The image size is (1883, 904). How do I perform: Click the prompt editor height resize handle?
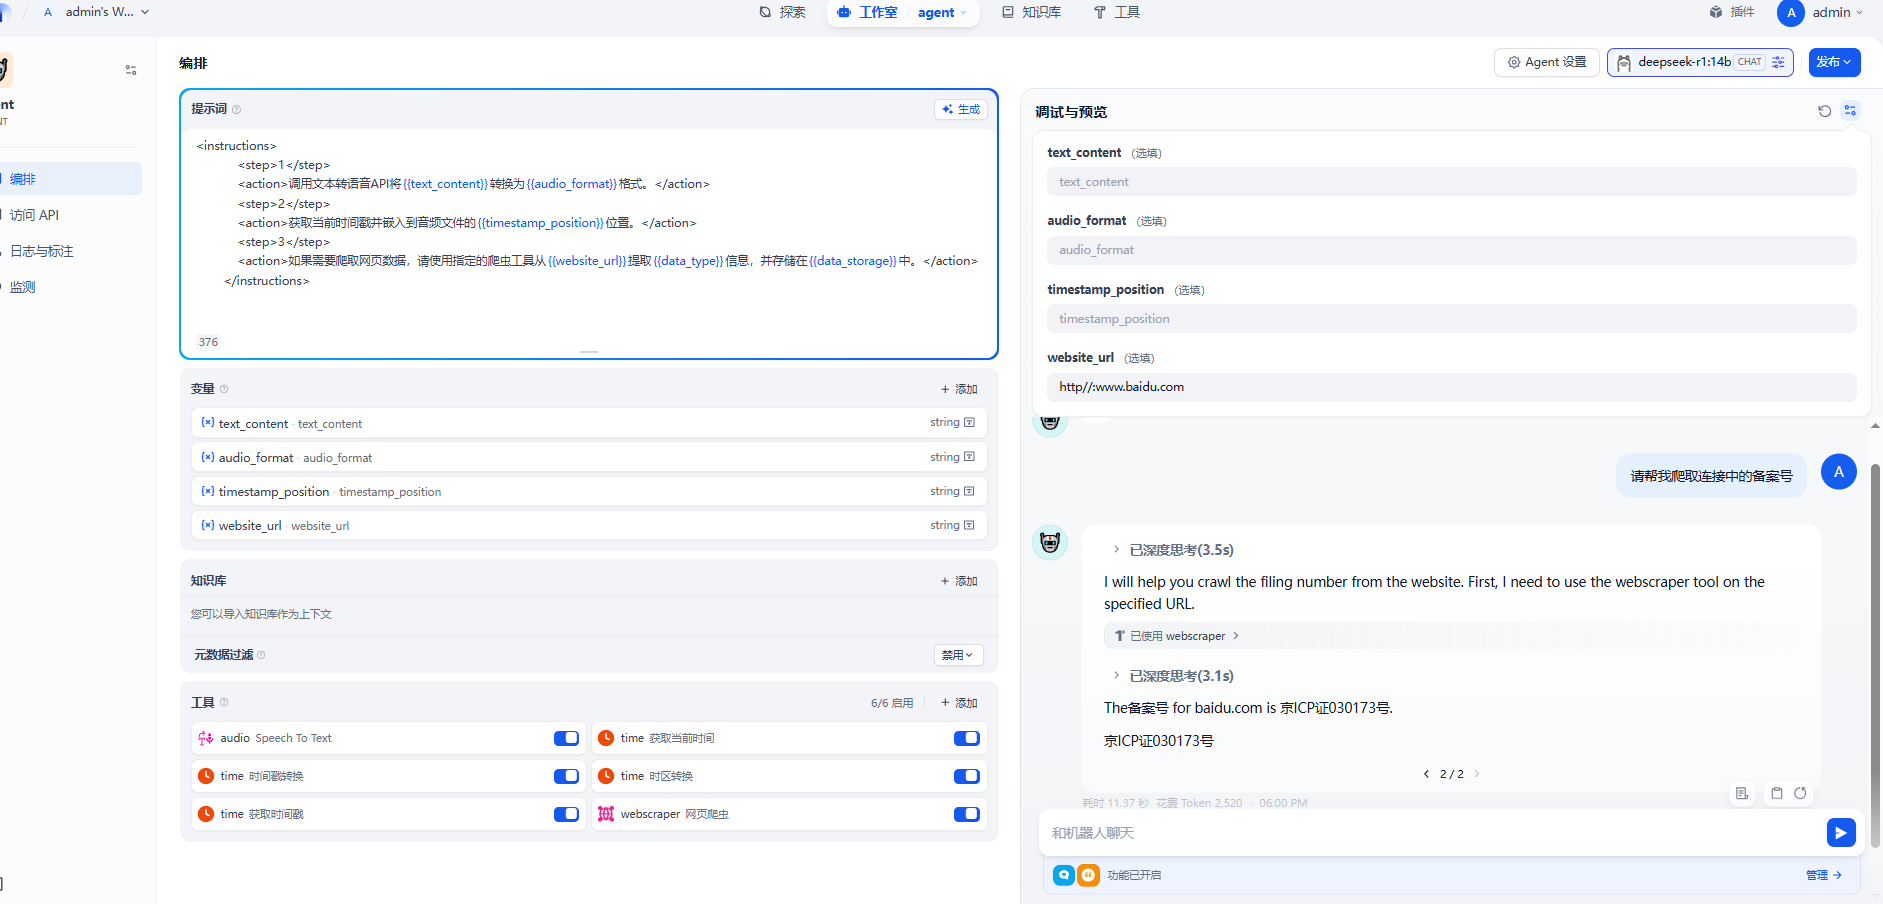(x=589, y=352)
